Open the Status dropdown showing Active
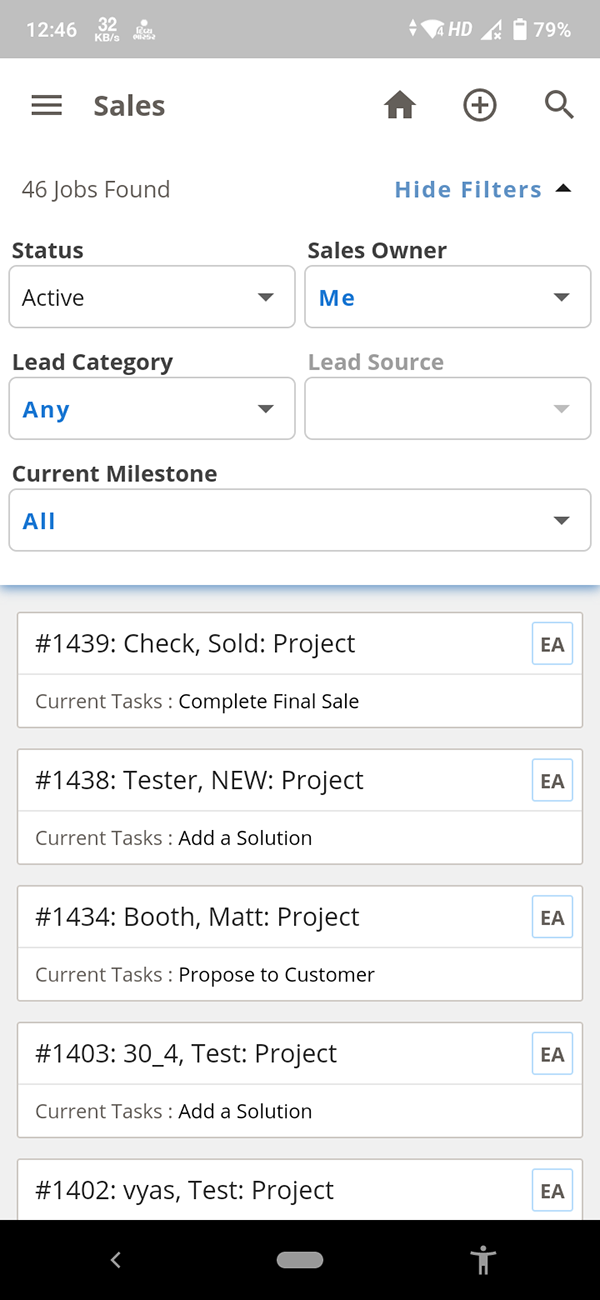Image resolution: width=600 pixels, height=1300 pixels. (152, 297)
